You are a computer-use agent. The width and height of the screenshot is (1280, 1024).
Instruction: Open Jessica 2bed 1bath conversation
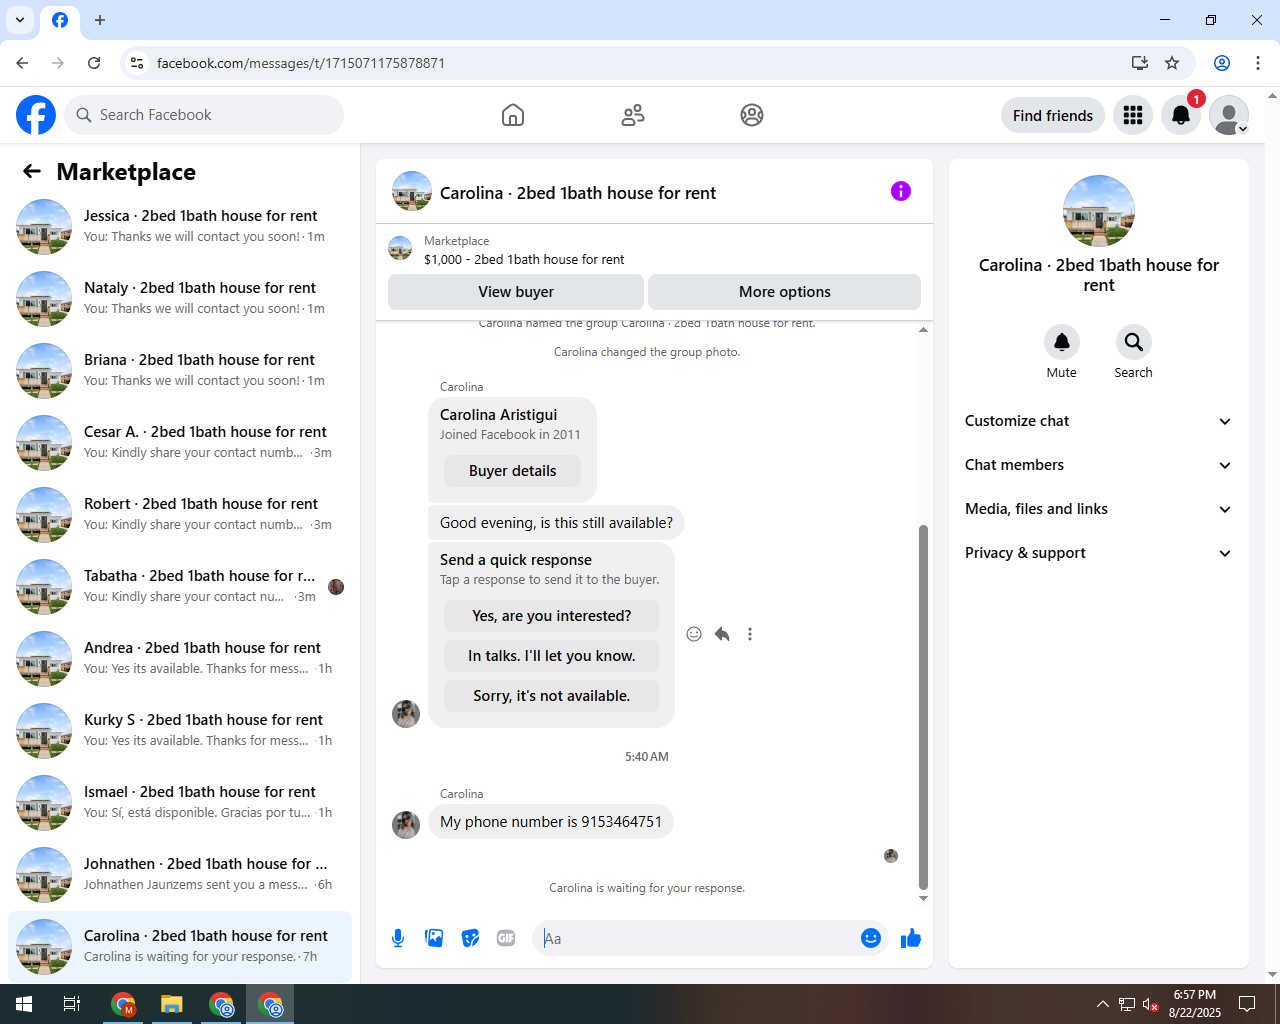tap(180, 226)
